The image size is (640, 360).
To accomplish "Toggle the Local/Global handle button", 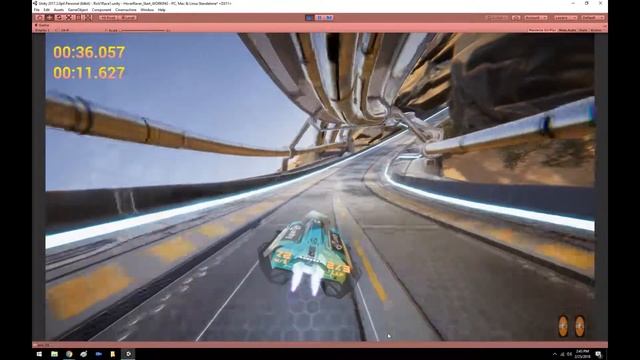I will [x=128, y=18].
